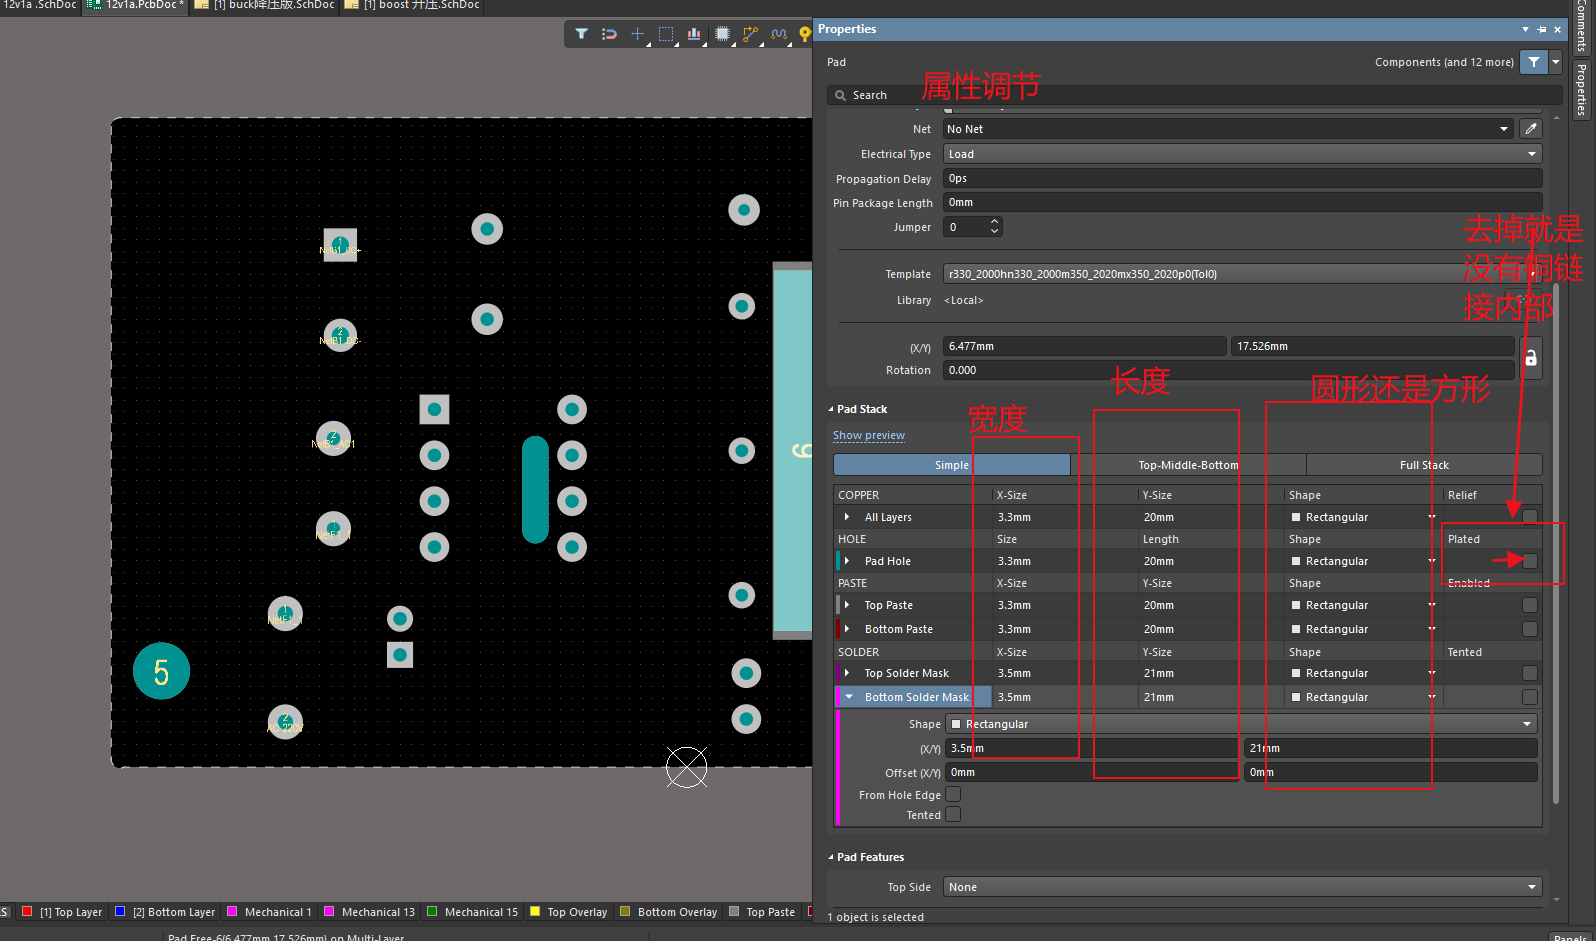Click the add object plus tool

[x=637, y=34]
